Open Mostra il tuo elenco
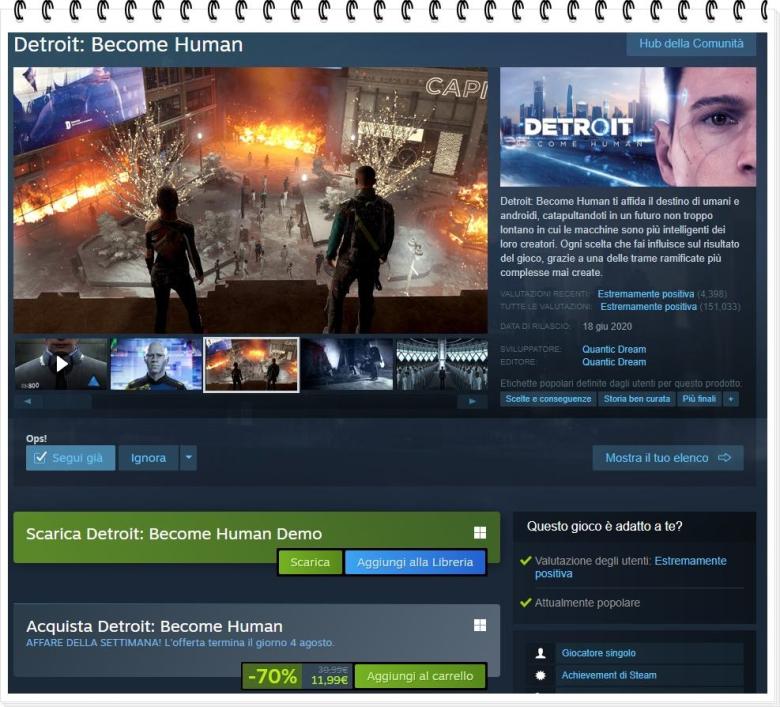Image resolution: width=780 pixels, height=707 pixels. tap(668, 458)
